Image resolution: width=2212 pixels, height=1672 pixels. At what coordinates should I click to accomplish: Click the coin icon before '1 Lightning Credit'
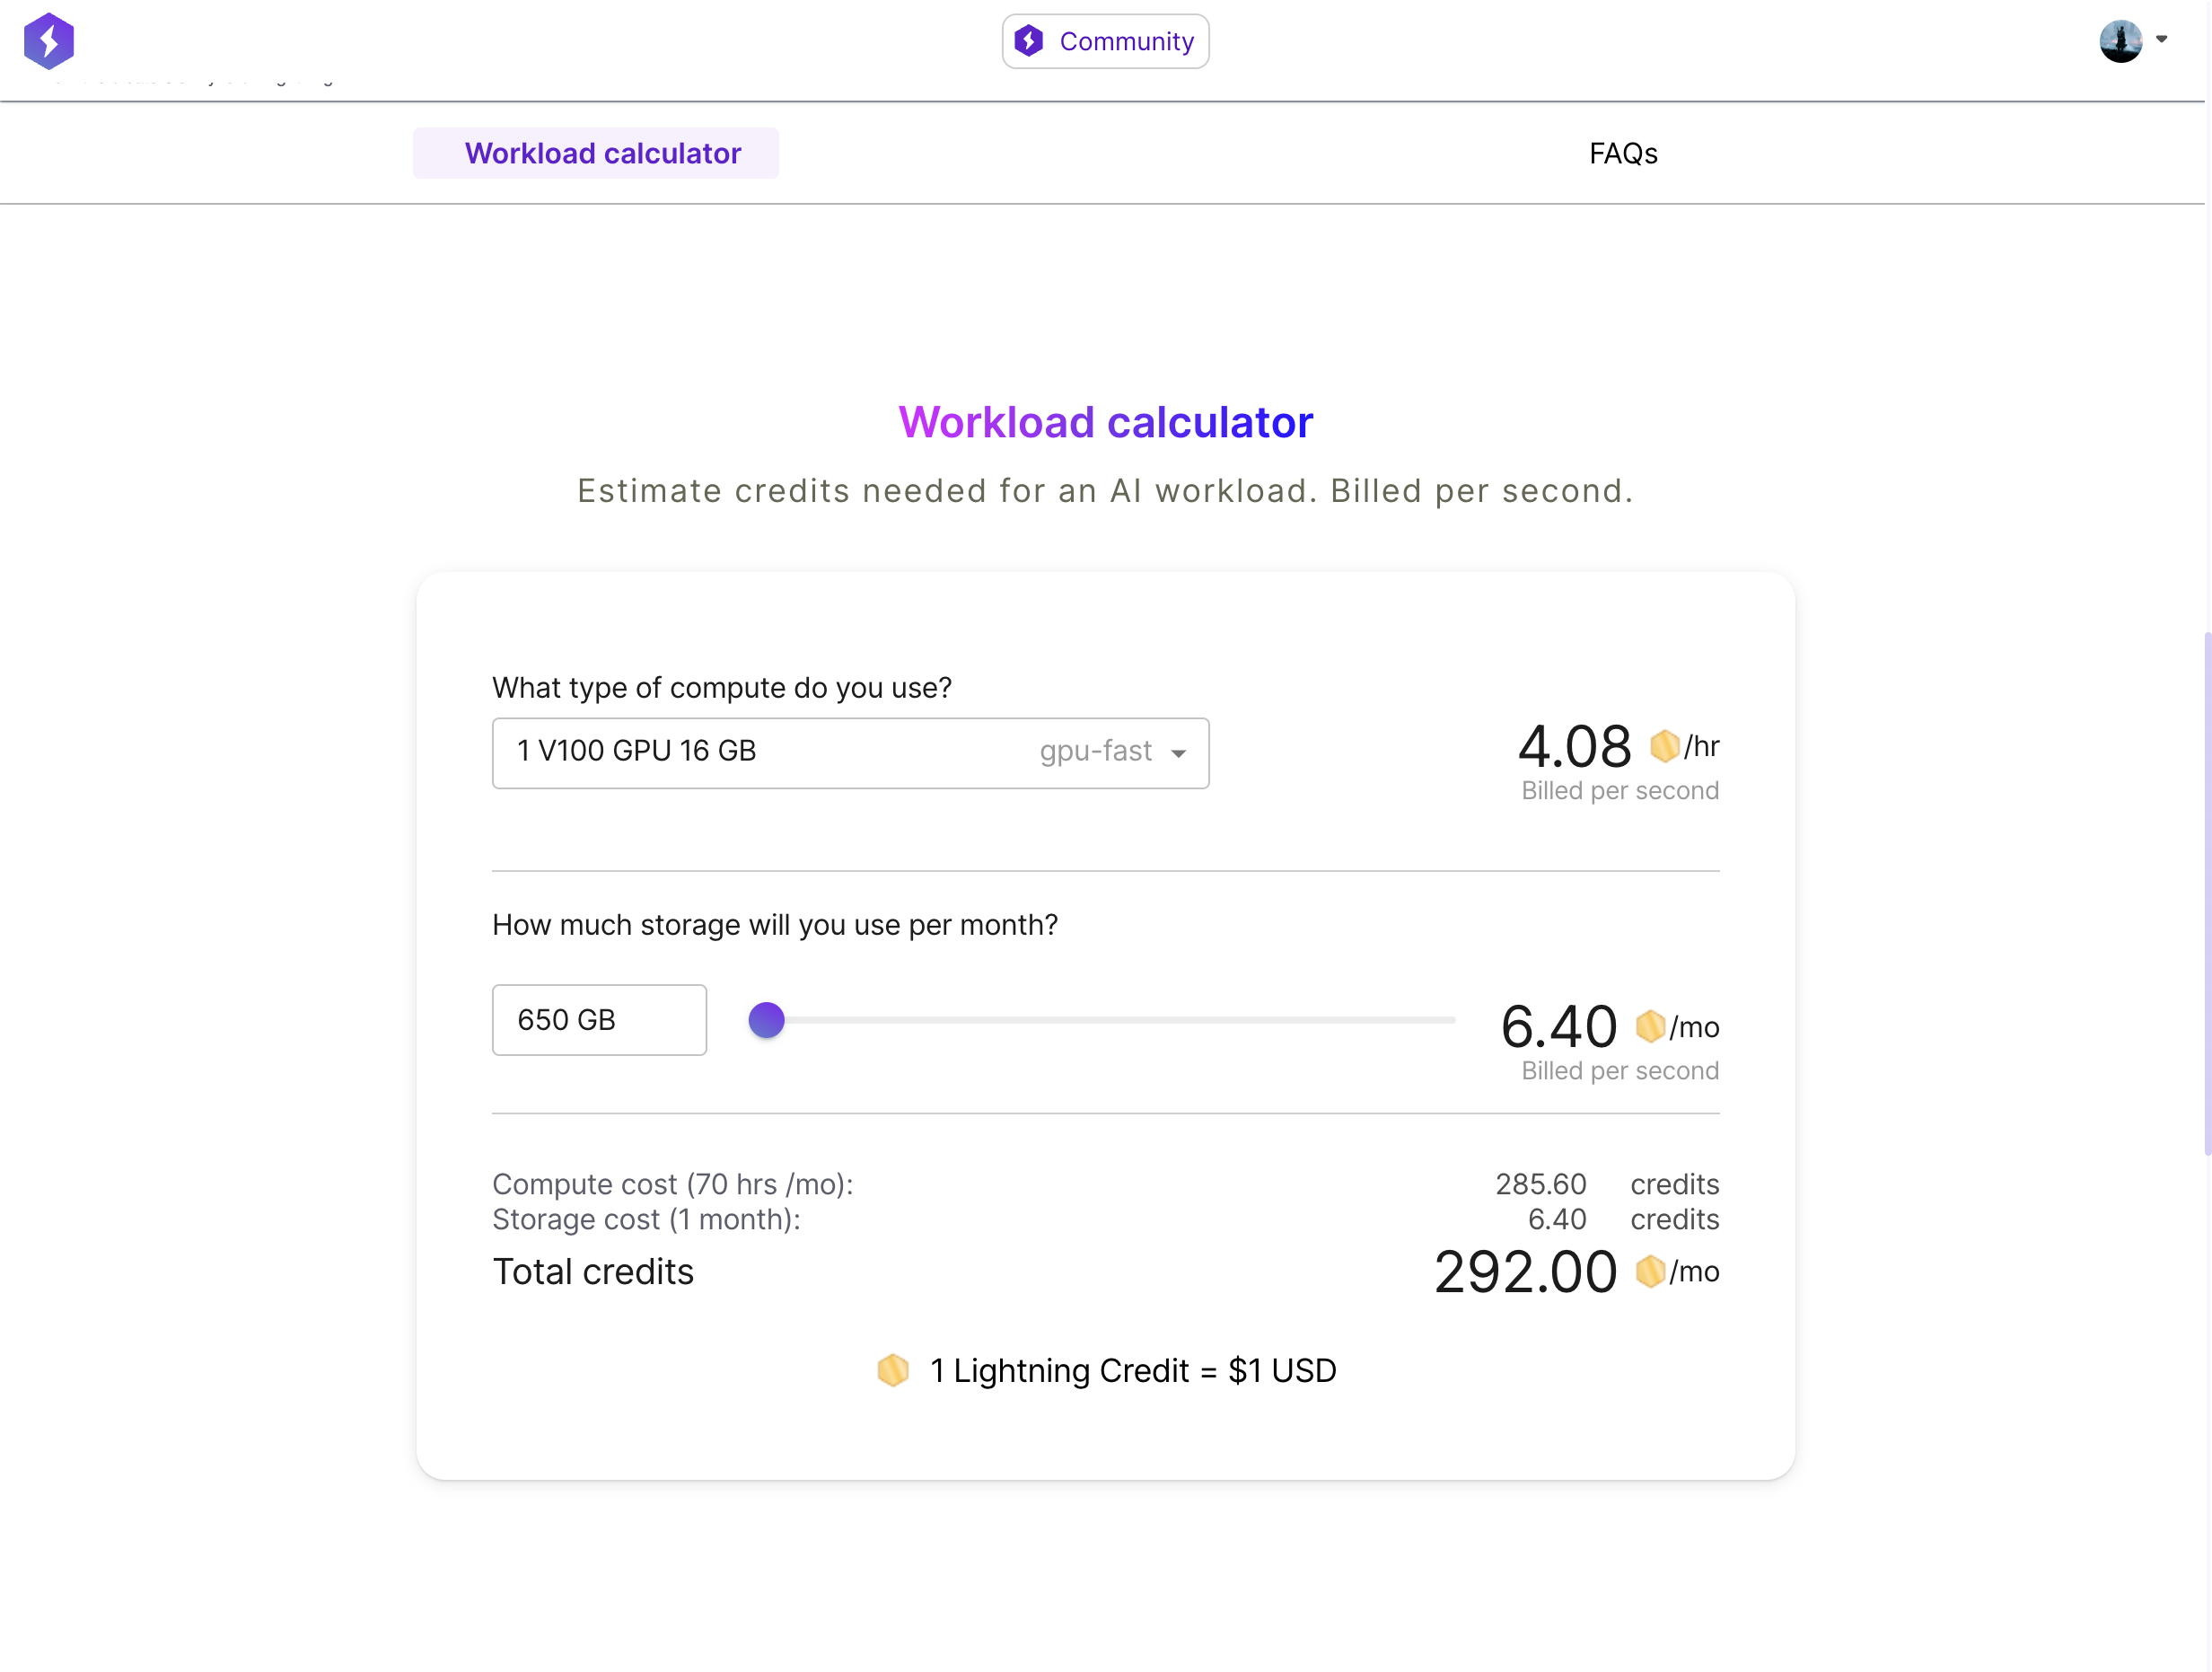pyautogui.click(x=892, y=1370)
